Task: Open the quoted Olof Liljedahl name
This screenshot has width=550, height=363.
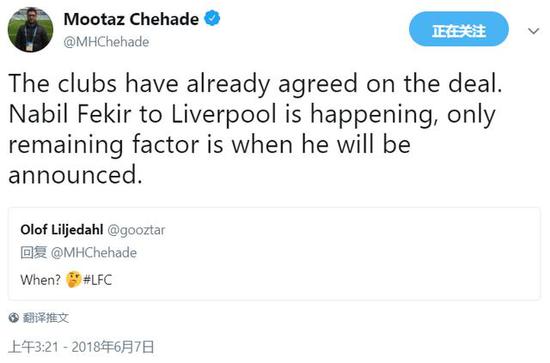Action: pos(62,230)
